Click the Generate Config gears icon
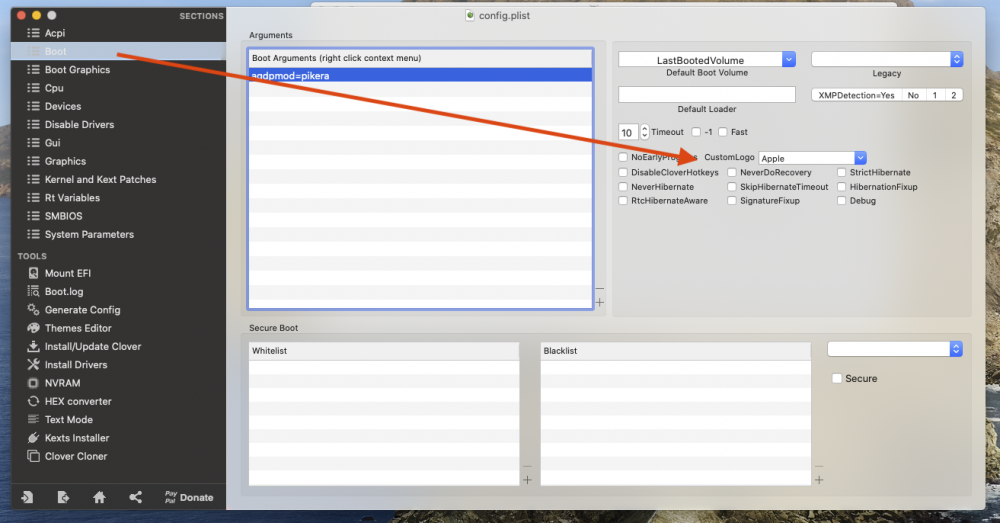The height and width of the screenshot is (523, 1000). (x=33, y=309)
